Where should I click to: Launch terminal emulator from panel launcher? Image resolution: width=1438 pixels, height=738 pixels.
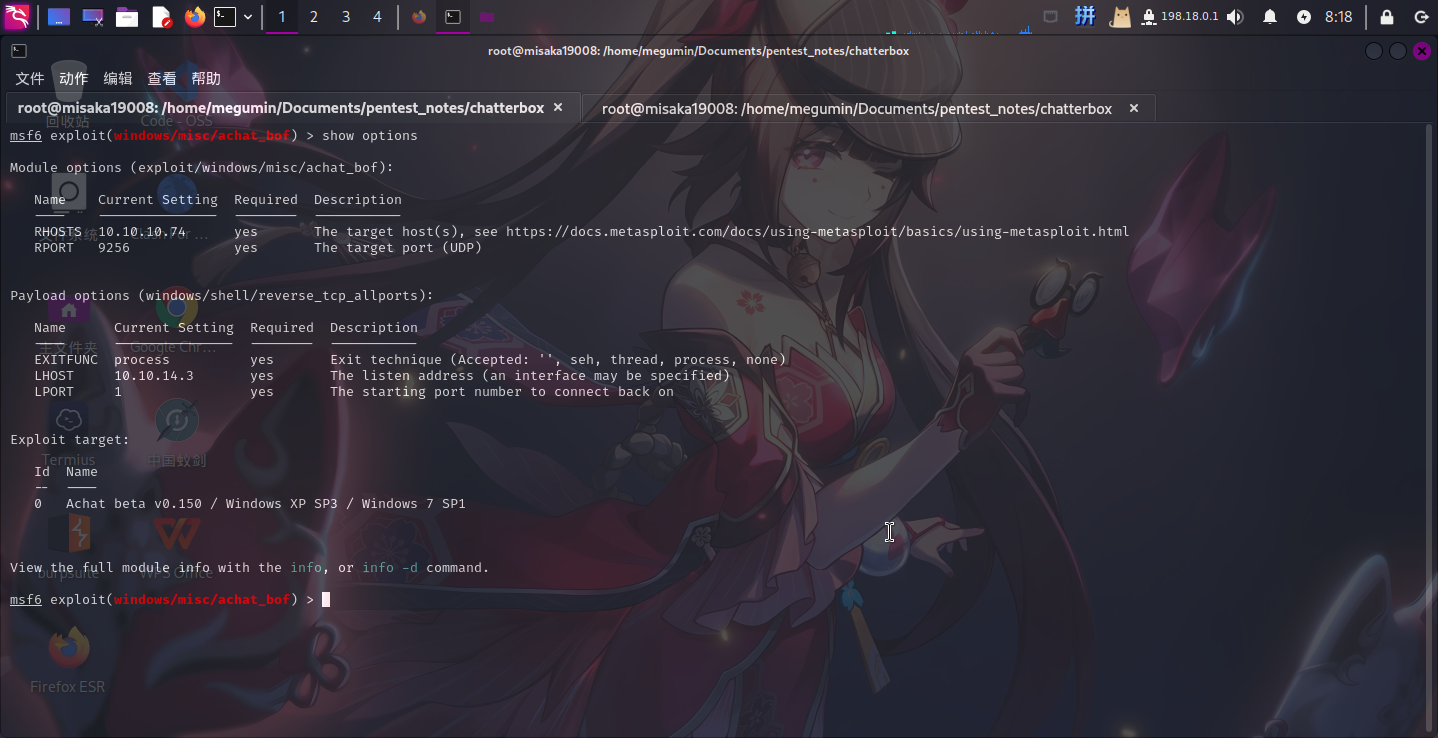[x=226, y=17]
